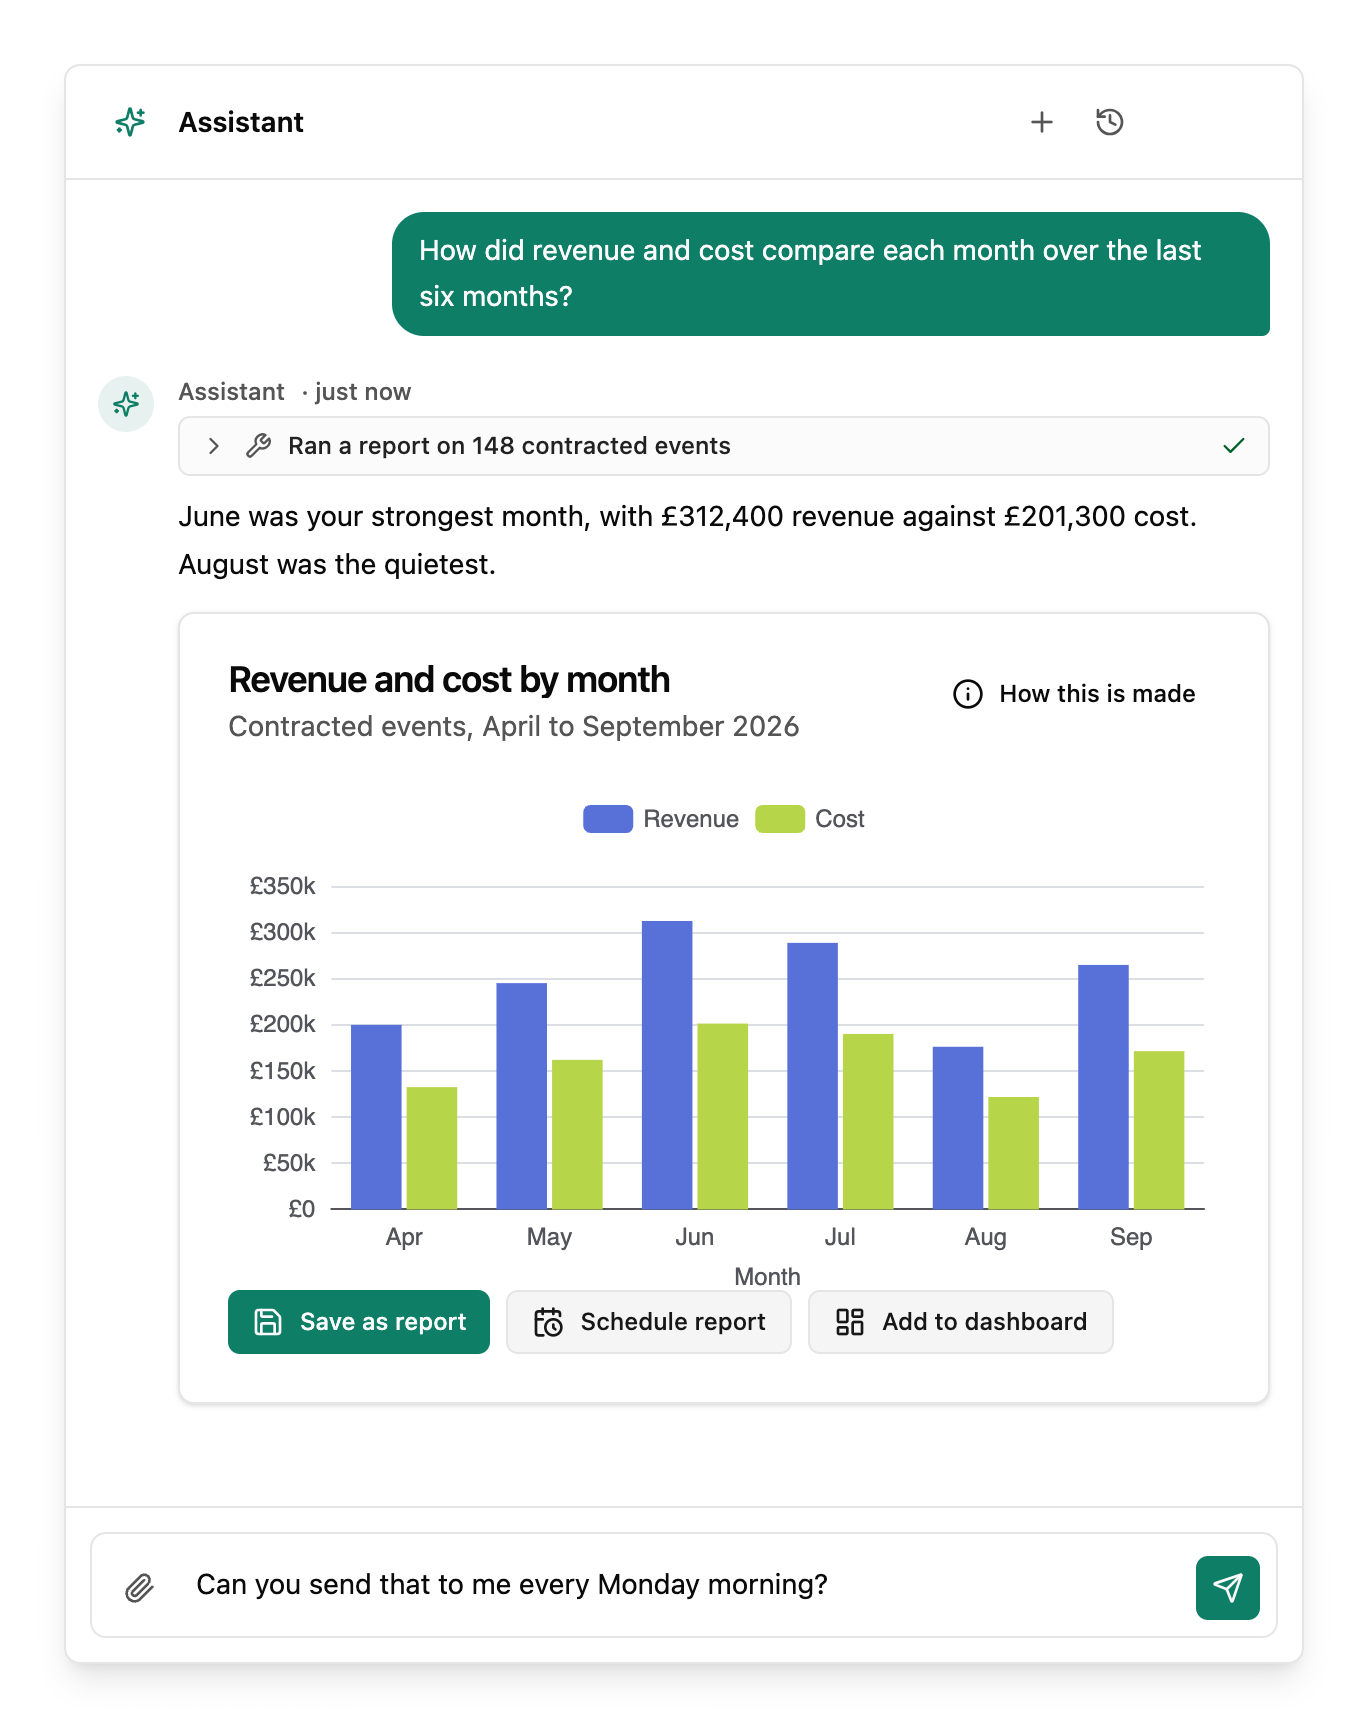Click Save as report button
The height and width of the screenshot is (1728, 1368).
359,1322
